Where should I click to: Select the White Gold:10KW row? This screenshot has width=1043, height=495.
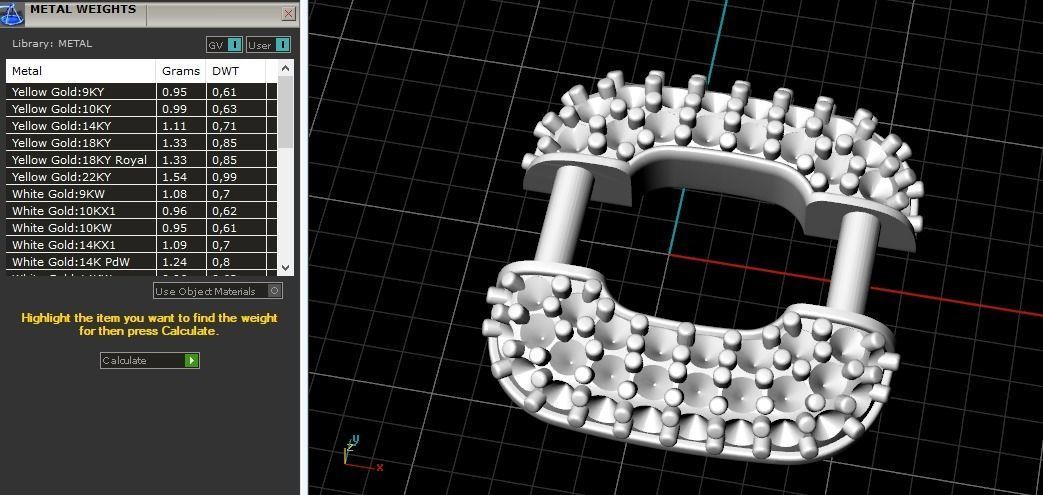pyautogui.click(x=141, y=228)
